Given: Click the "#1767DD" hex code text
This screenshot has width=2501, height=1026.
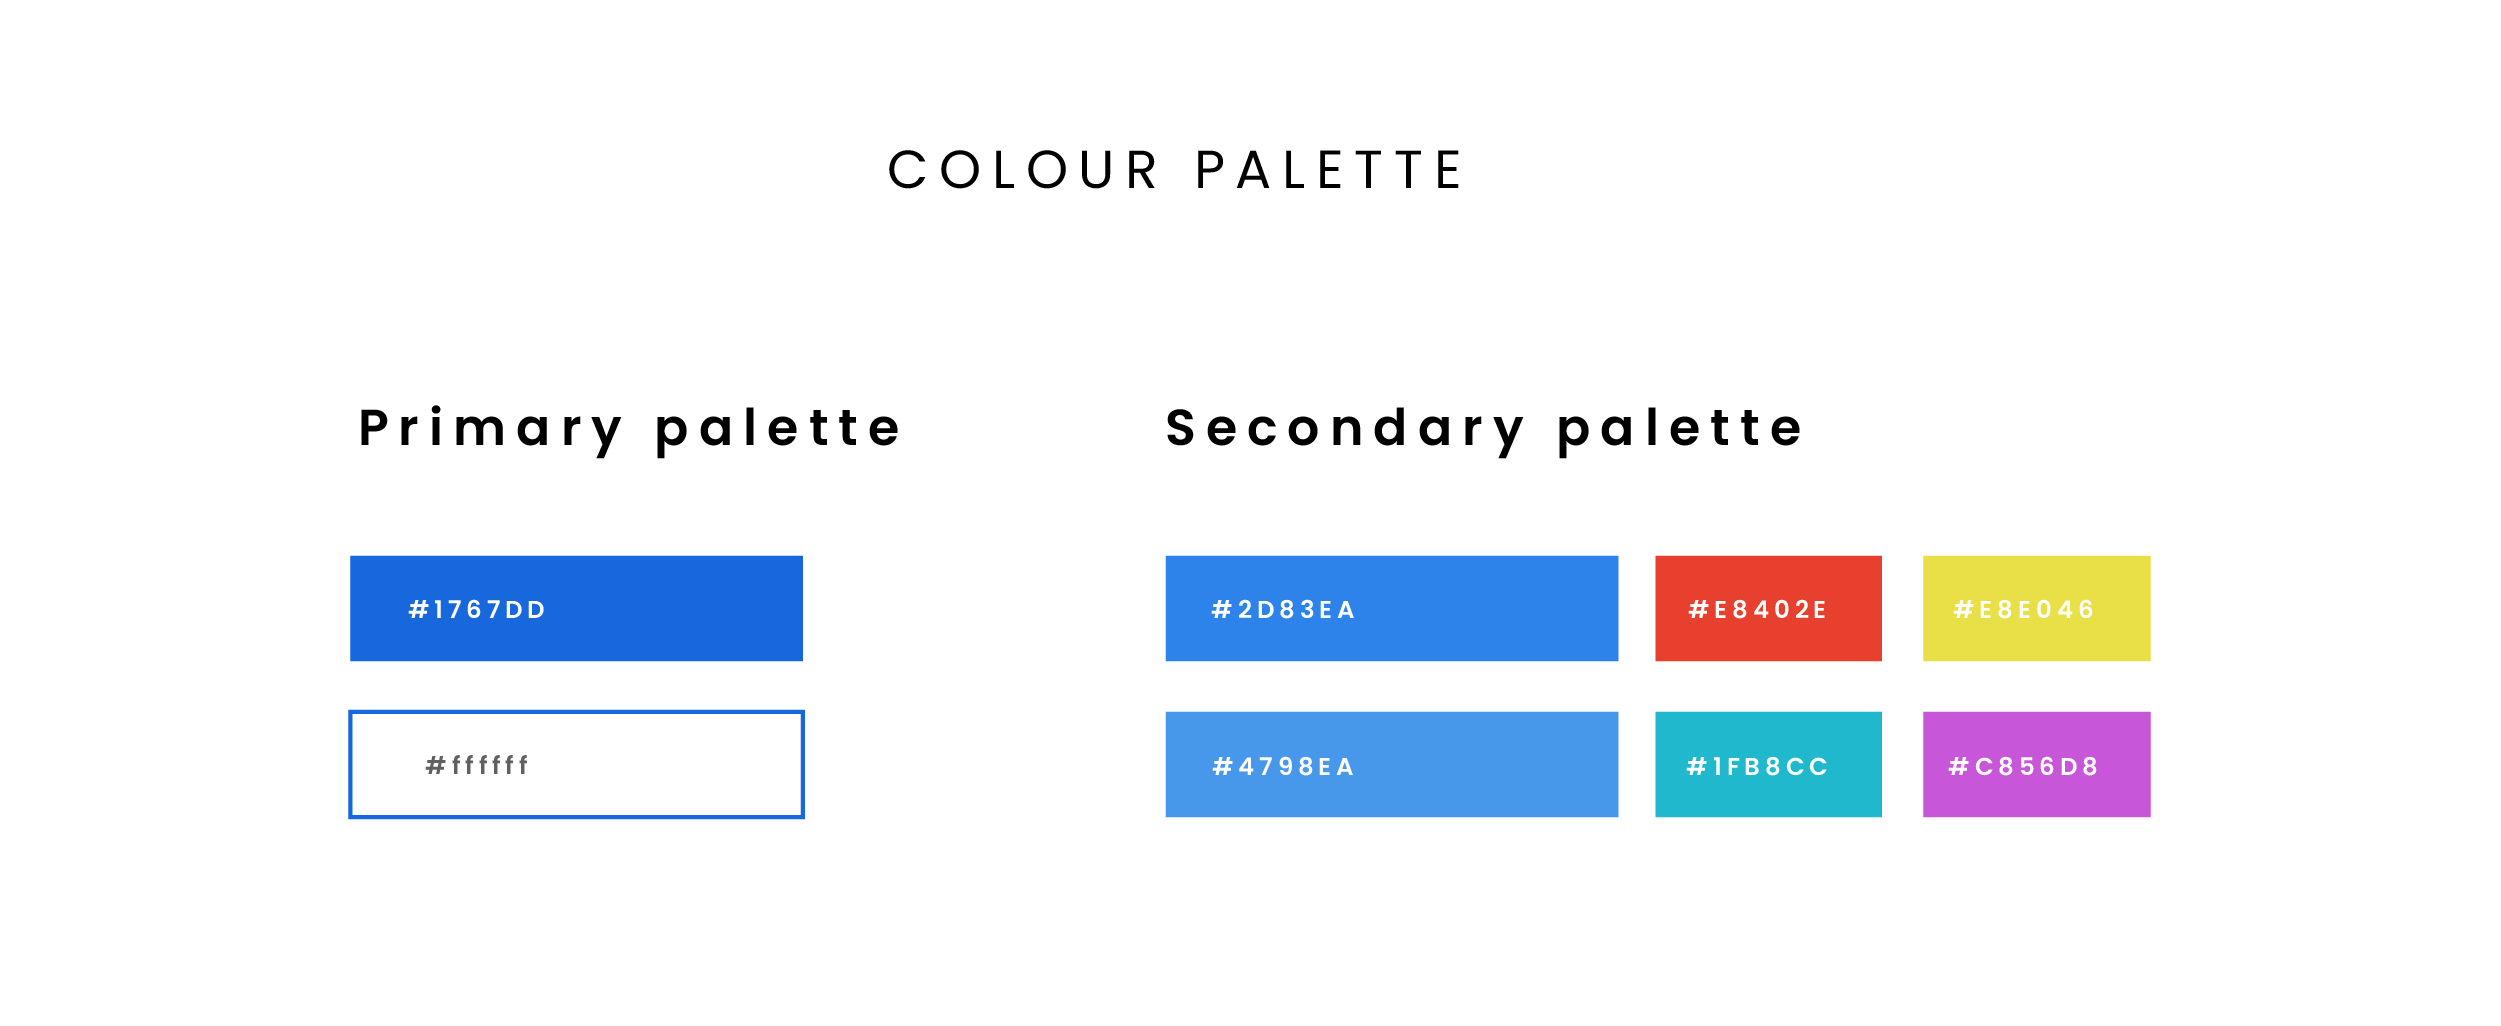Looking at the screenshot, I should [x=477, y=610].
